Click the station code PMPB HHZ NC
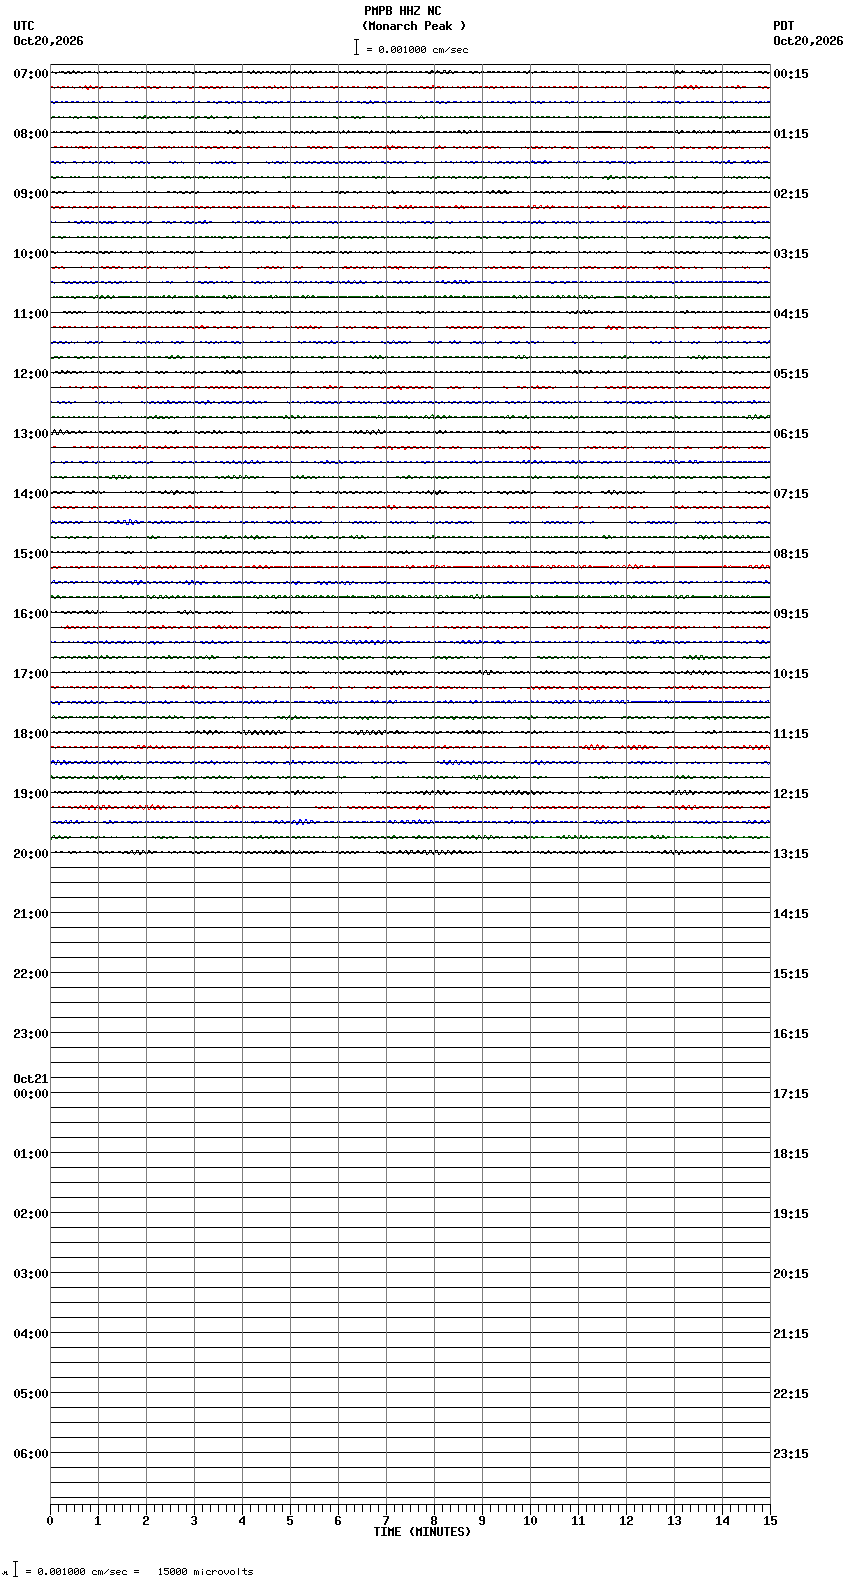Image resolution: width=850 pixels, height=1584 pixels. click(x=402, y=11)
